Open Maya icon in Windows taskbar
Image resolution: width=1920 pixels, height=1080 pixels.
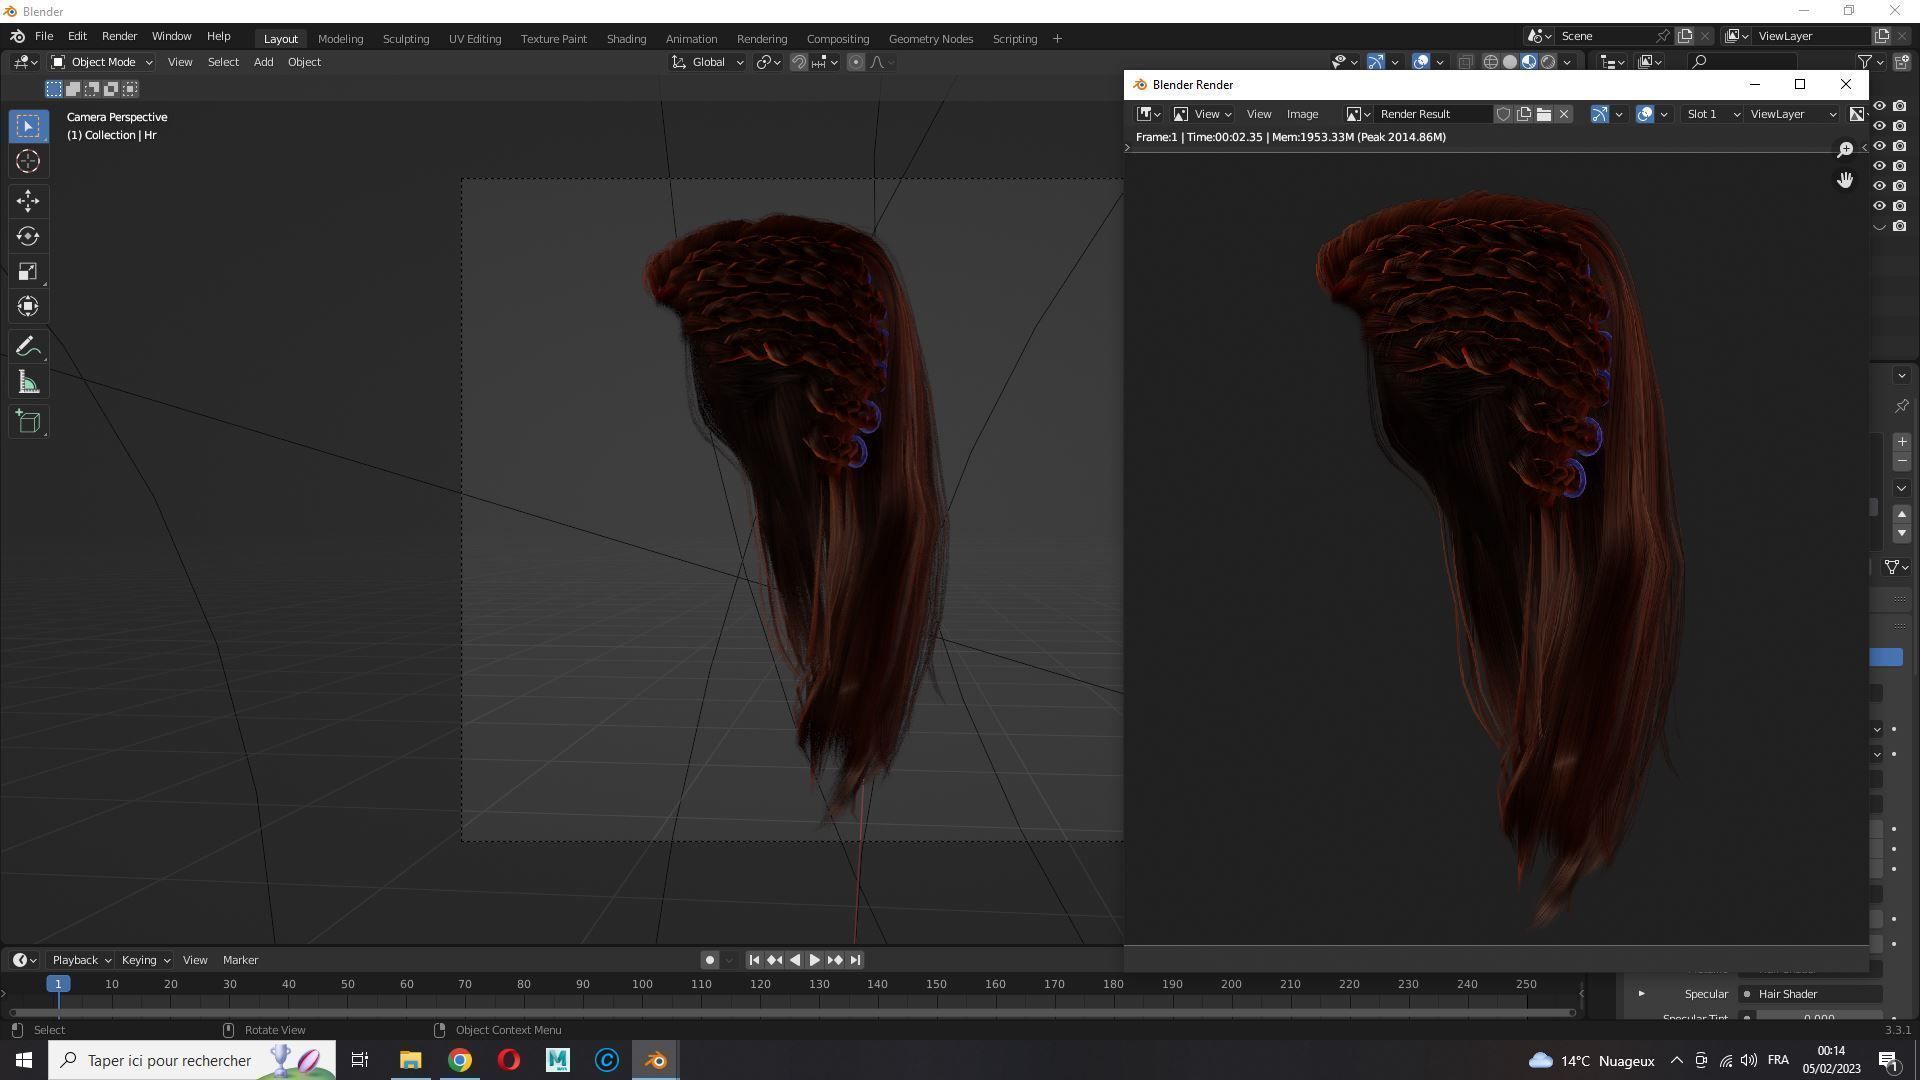[x=557, y=1060]
